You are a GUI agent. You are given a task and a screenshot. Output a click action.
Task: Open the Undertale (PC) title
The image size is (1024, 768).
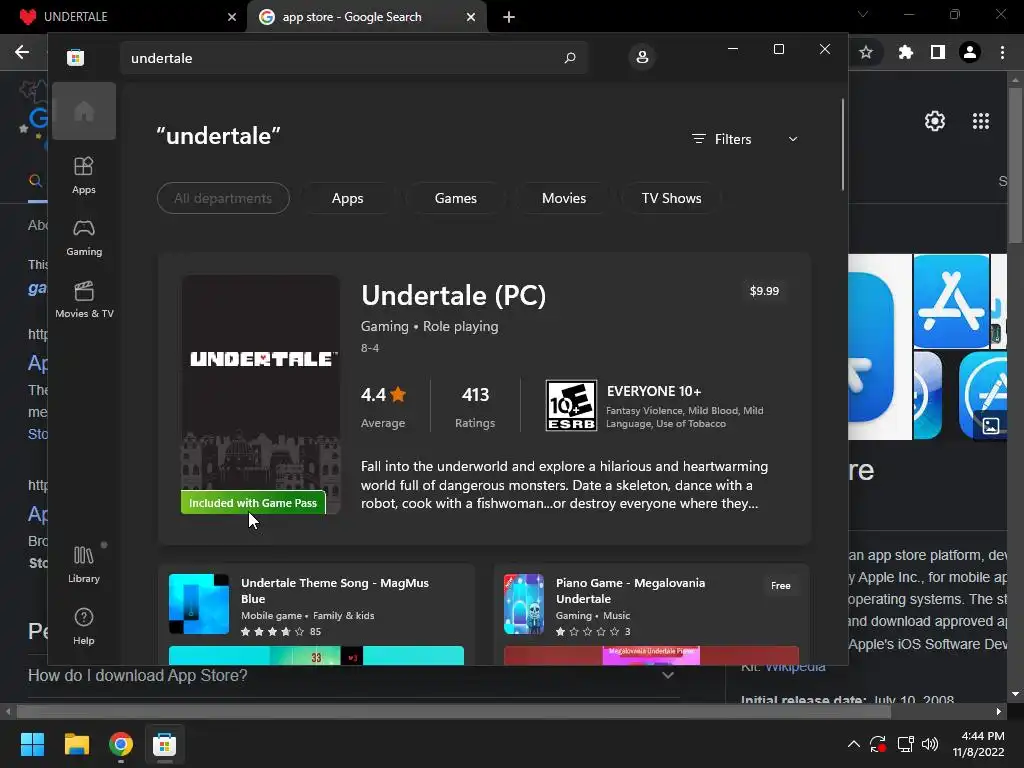click(453, 295)
